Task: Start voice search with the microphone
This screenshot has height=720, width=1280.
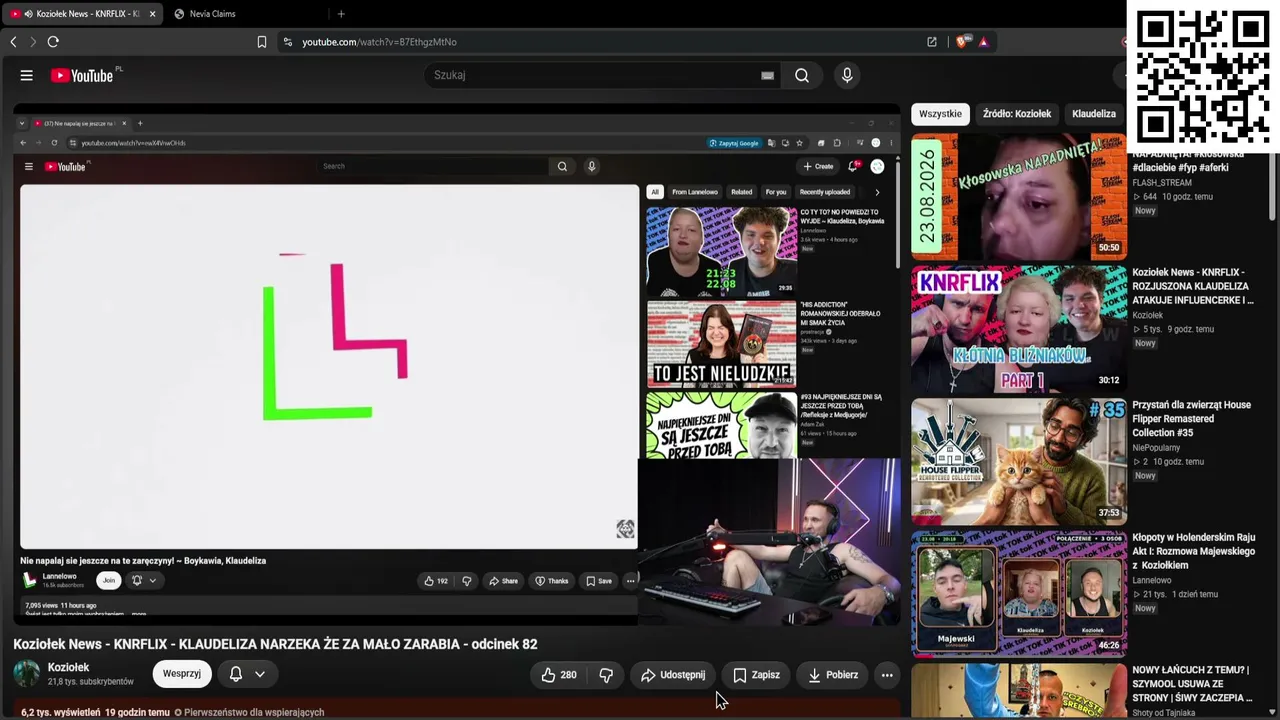Action: [x=847, y=75]
